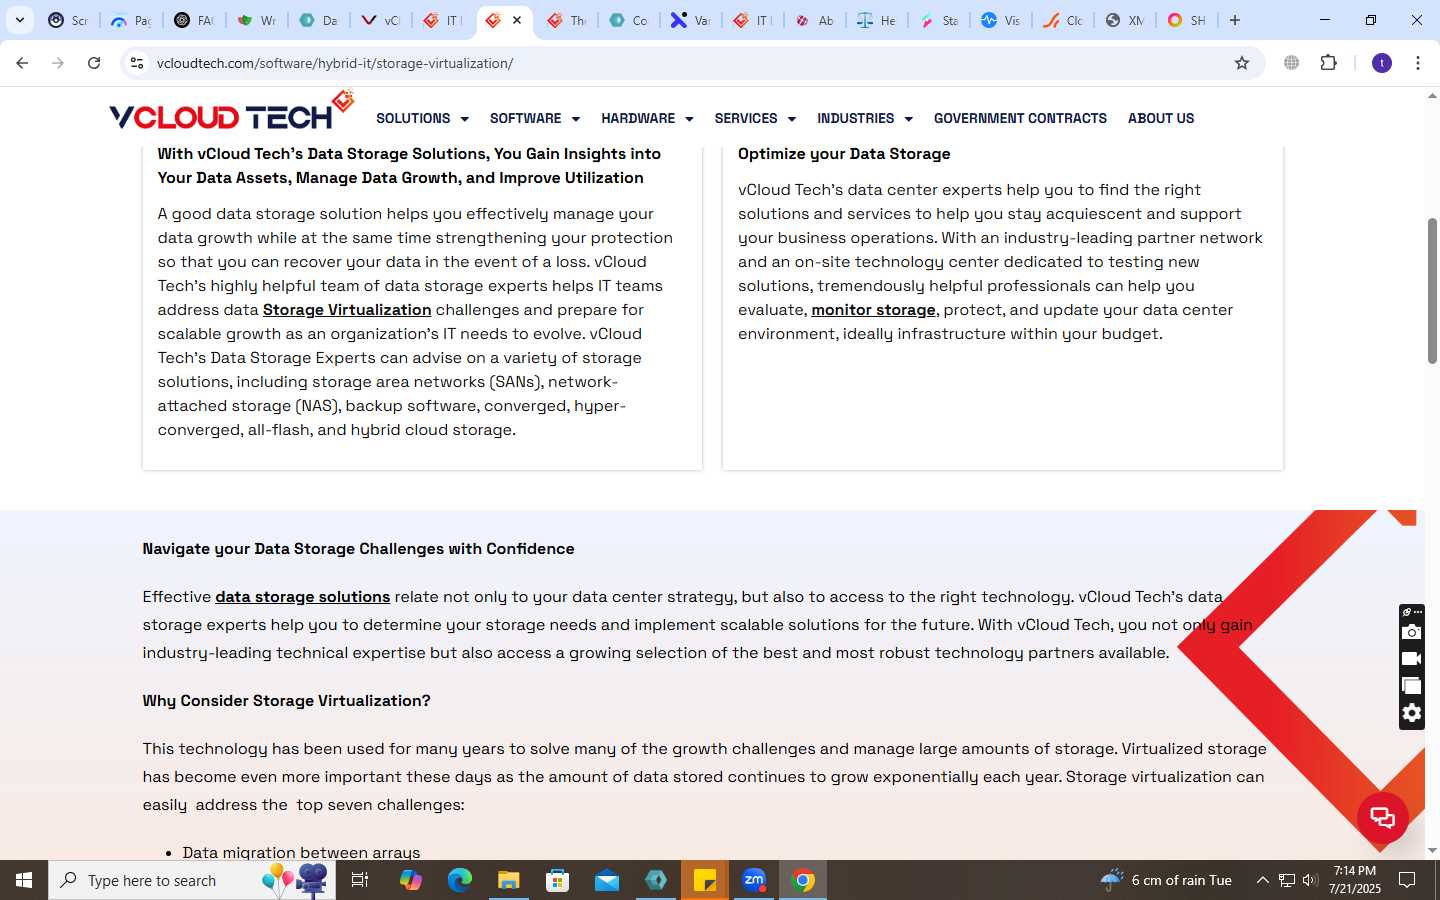Follow the monitor storage link
Image resolution: width=1440 pixels, height=900 pixels.
(x=873, y=310)
